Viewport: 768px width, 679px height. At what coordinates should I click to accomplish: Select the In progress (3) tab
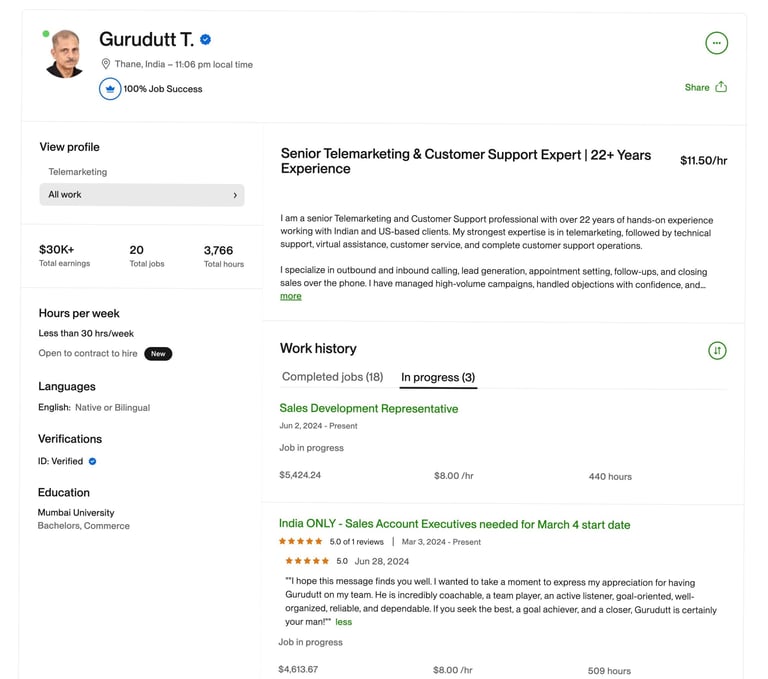pyautogui.click(x=438, y=377)
